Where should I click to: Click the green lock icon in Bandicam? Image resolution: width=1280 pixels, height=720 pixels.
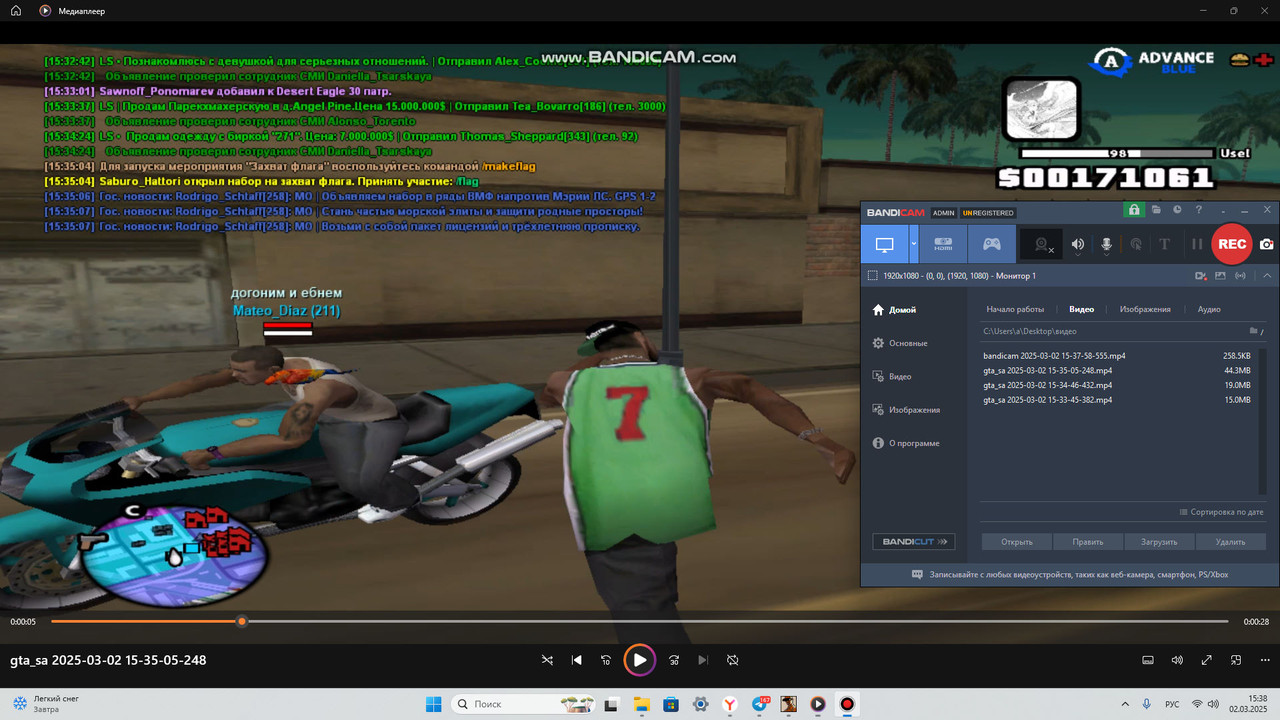tap(1133, 210)
